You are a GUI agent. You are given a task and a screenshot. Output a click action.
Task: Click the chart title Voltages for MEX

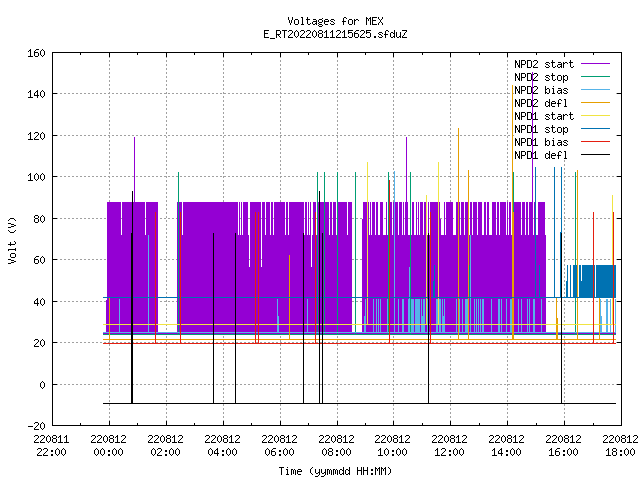click(x=336, y=21)
